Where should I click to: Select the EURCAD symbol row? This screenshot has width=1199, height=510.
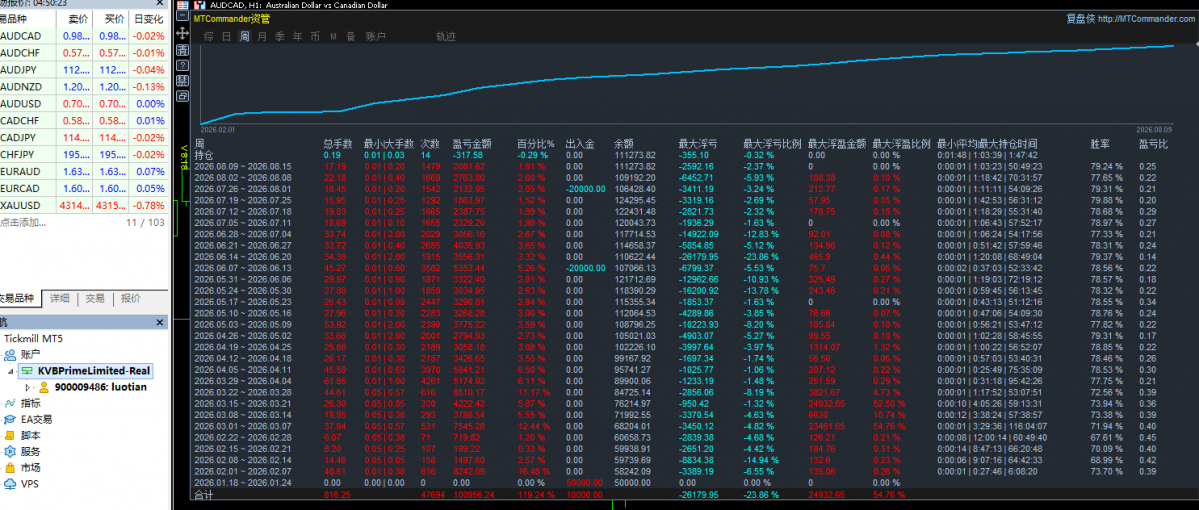tap(83, 188)
